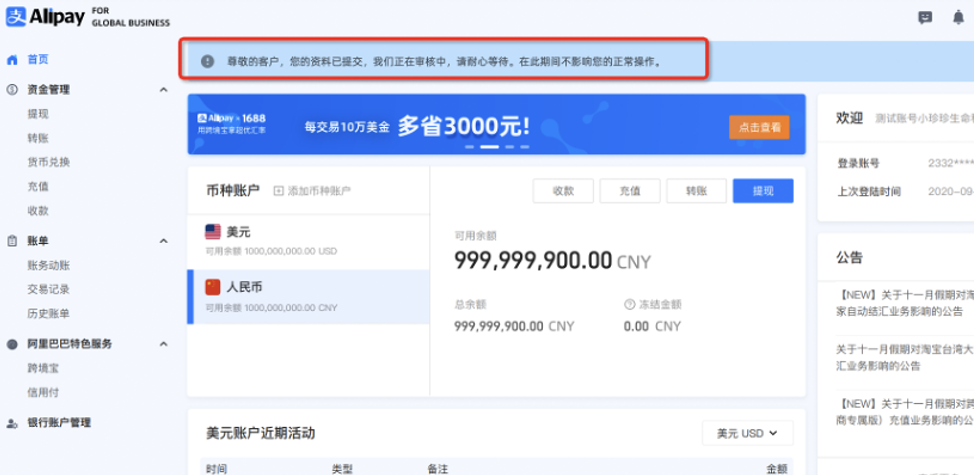974x475 pixels.
Task: Click the China flag icon for 人民币
Action: 213,287
